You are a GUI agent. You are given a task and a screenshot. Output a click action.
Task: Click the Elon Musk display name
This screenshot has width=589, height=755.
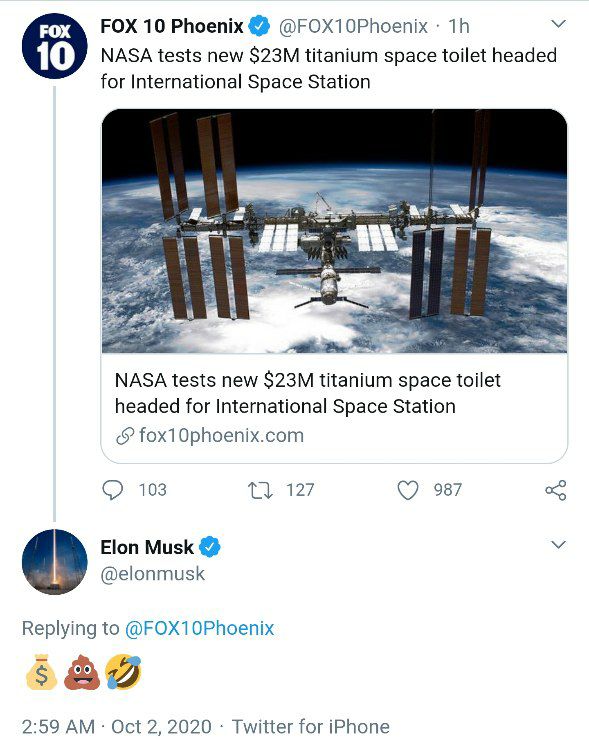[x=147, y=547]
